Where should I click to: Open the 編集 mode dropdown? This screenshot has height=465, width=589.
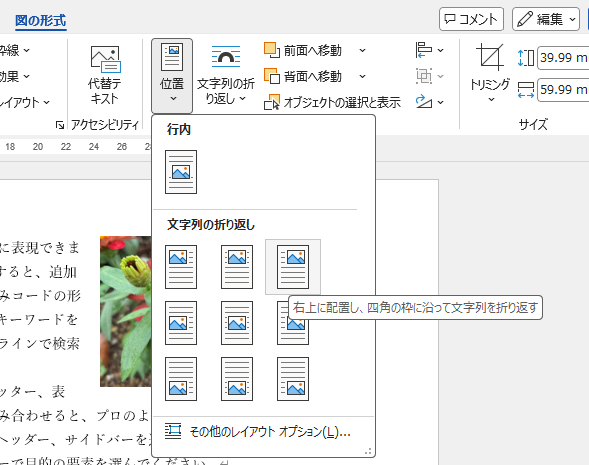[546, 19]
